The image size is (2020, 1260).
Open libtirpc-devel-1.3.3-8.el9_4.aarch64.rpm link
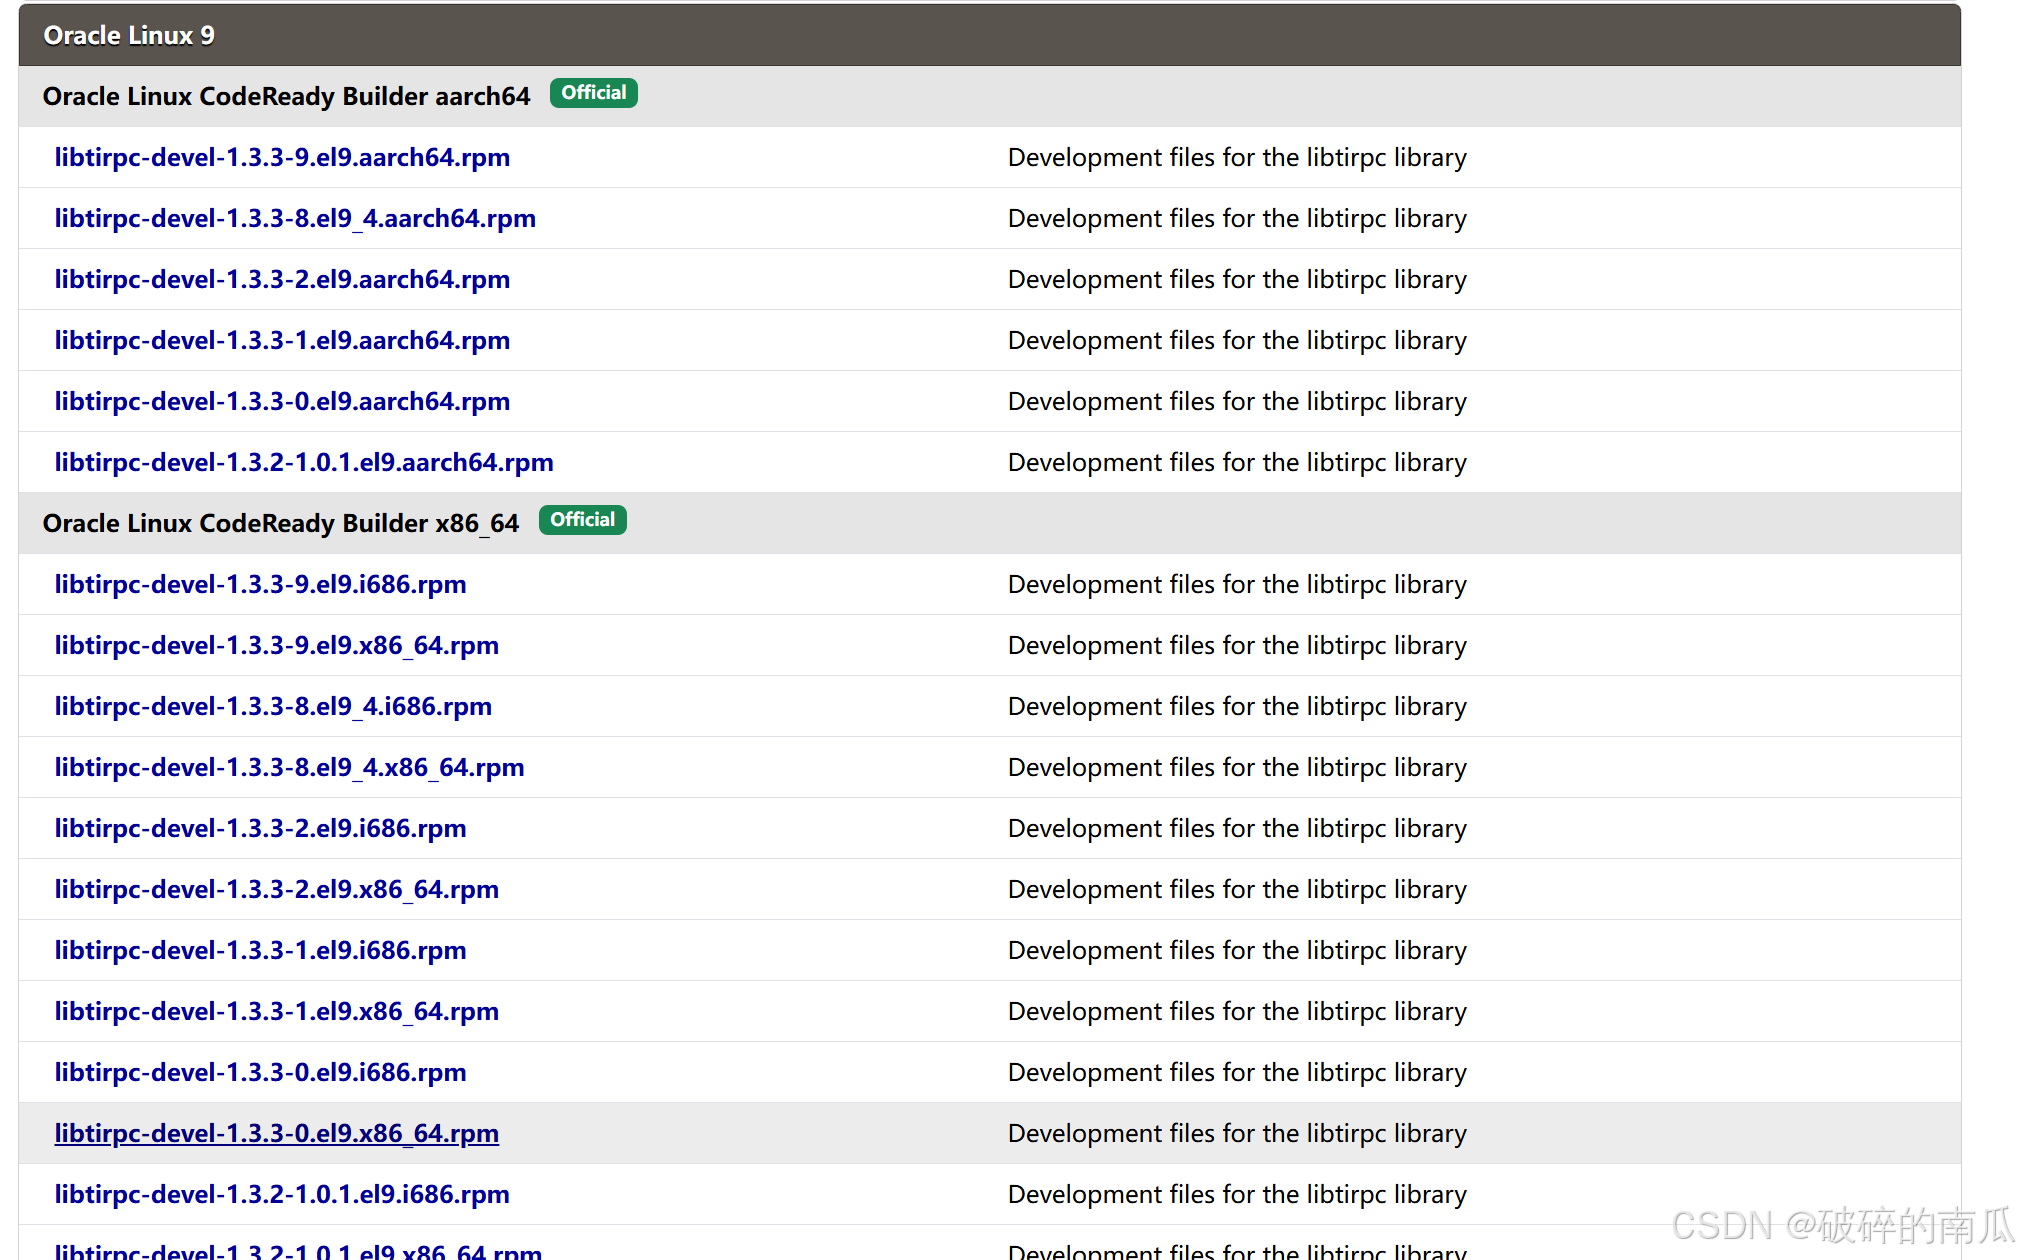(295, 218)
